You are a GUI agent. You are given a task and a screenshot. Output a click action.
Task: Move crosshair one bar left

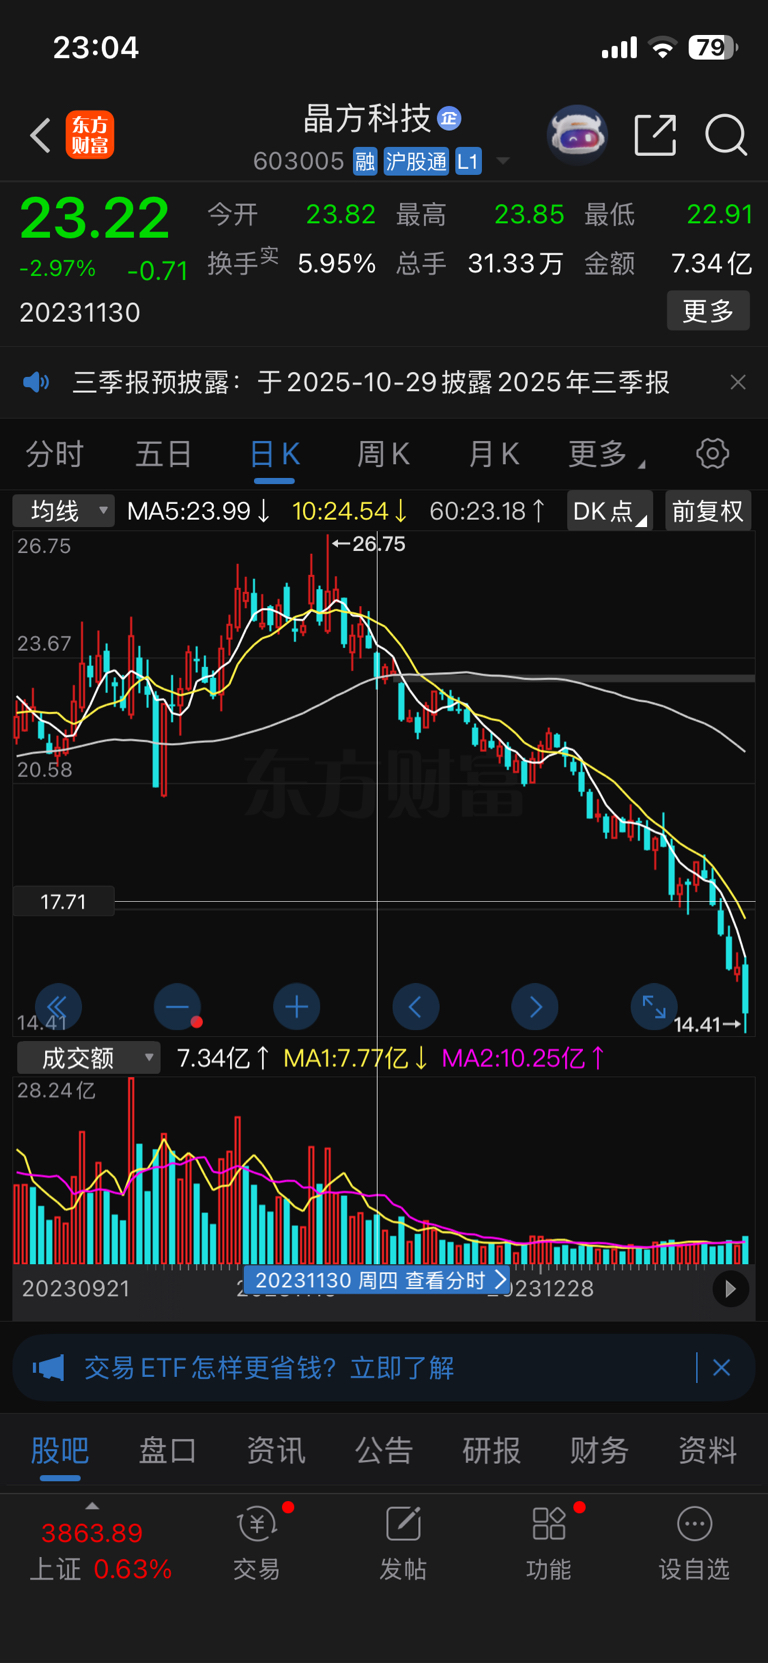(415, 1007)
